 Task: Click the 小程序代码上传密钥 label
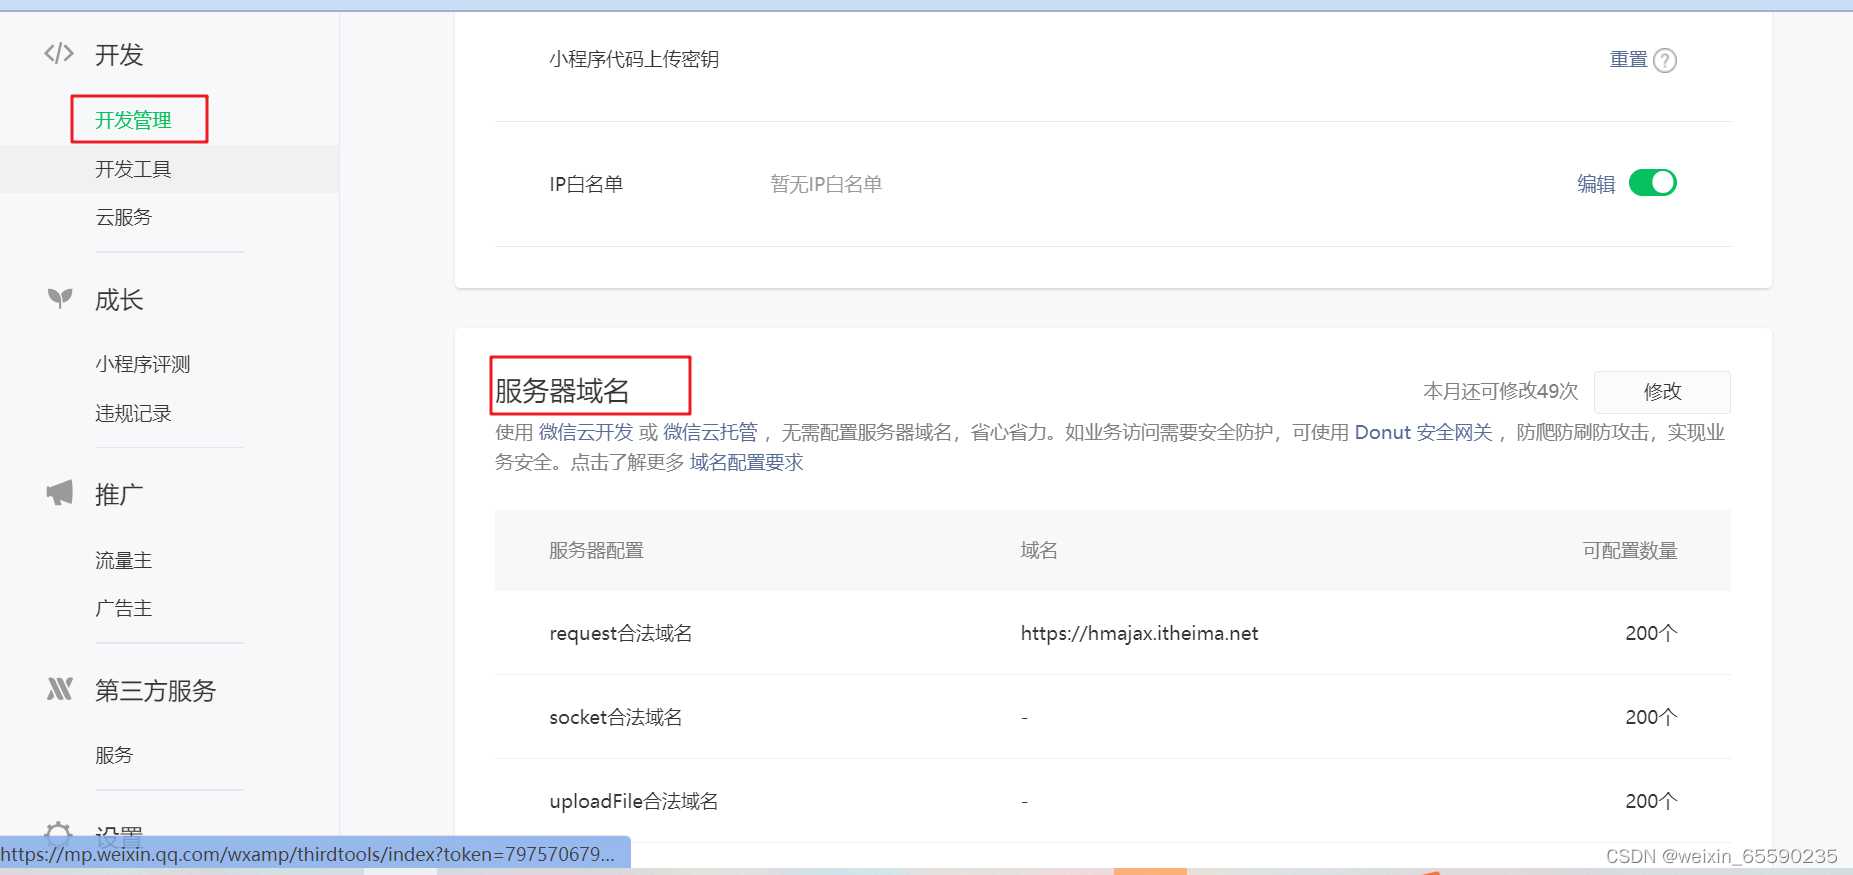[634, 59]
